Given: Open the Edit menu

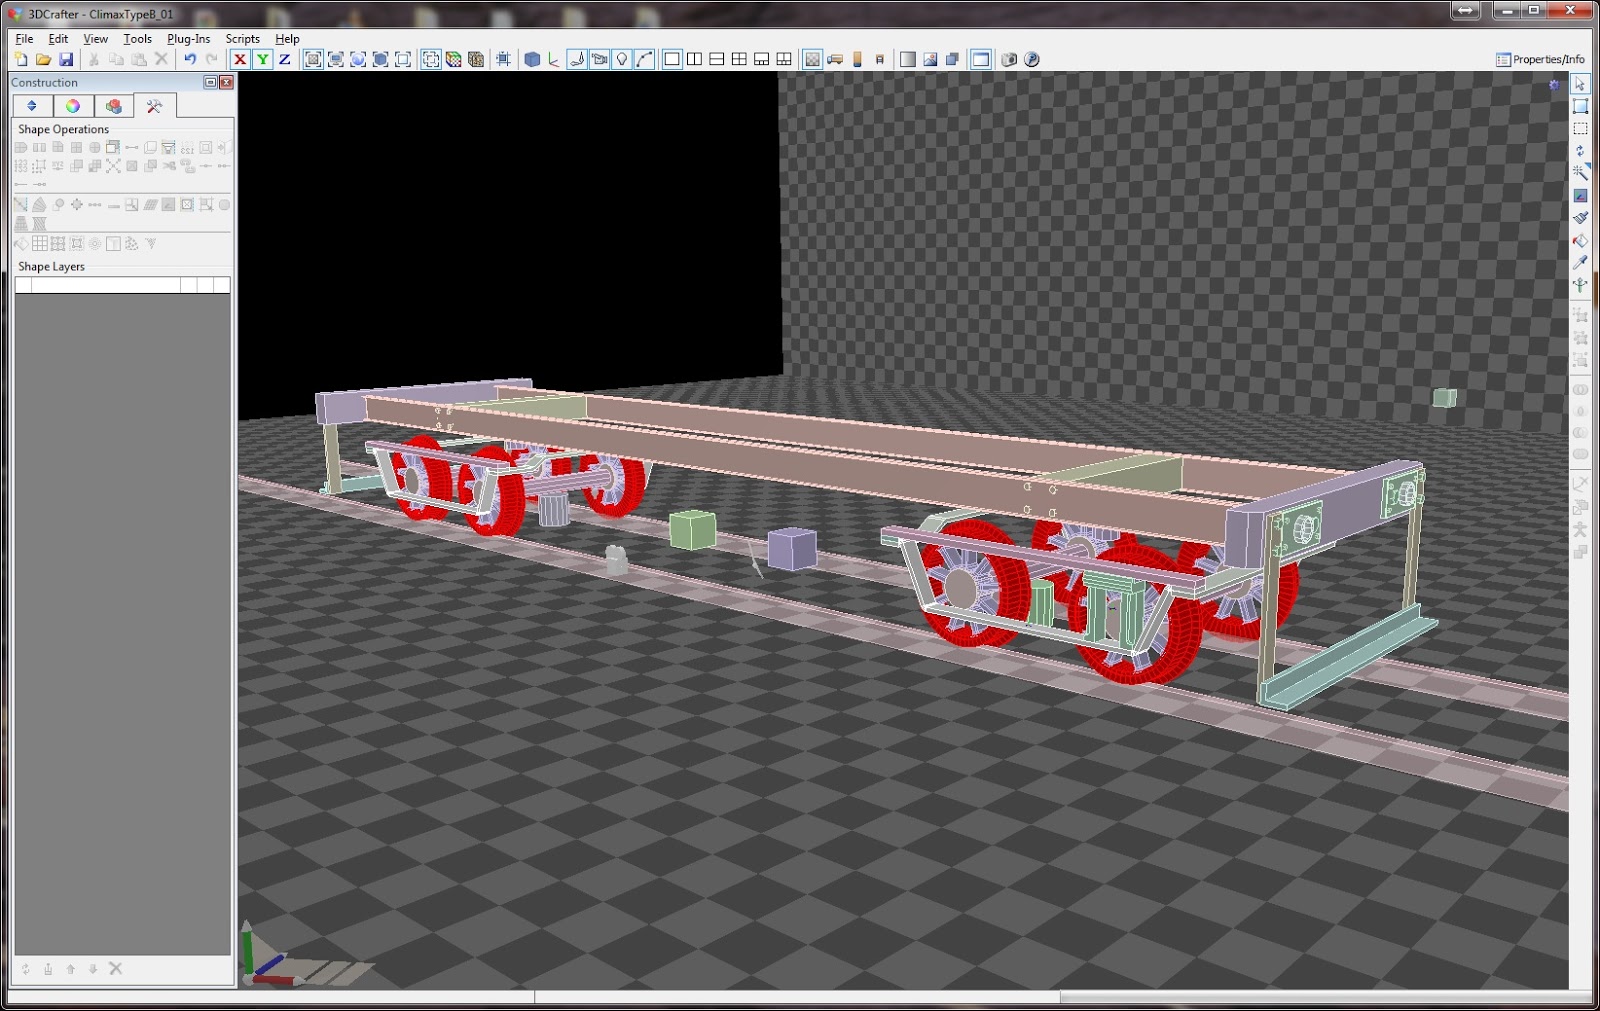Looking at the screenshot, I should [58, 39].
